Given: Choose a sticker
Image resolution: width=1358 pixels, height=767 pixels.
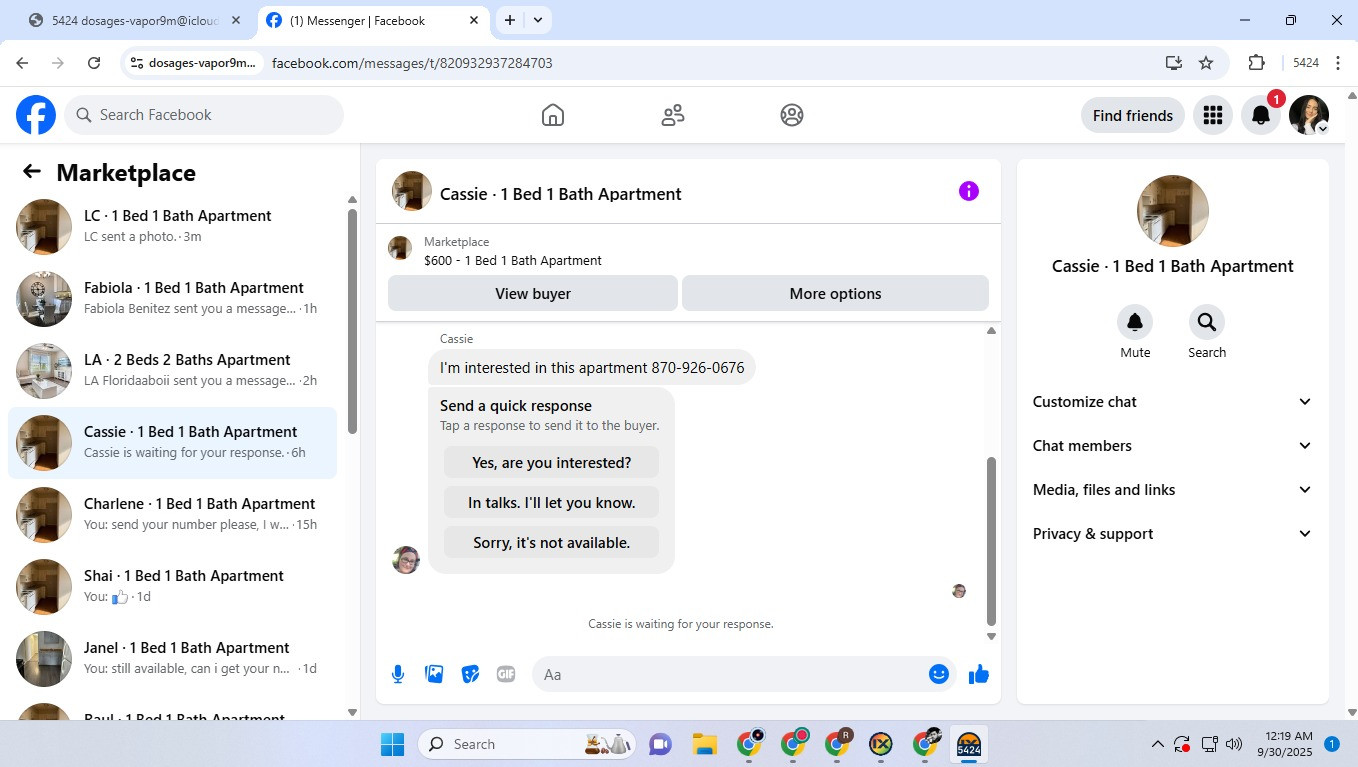Looking at the screenshot, I should click(470, 674).
